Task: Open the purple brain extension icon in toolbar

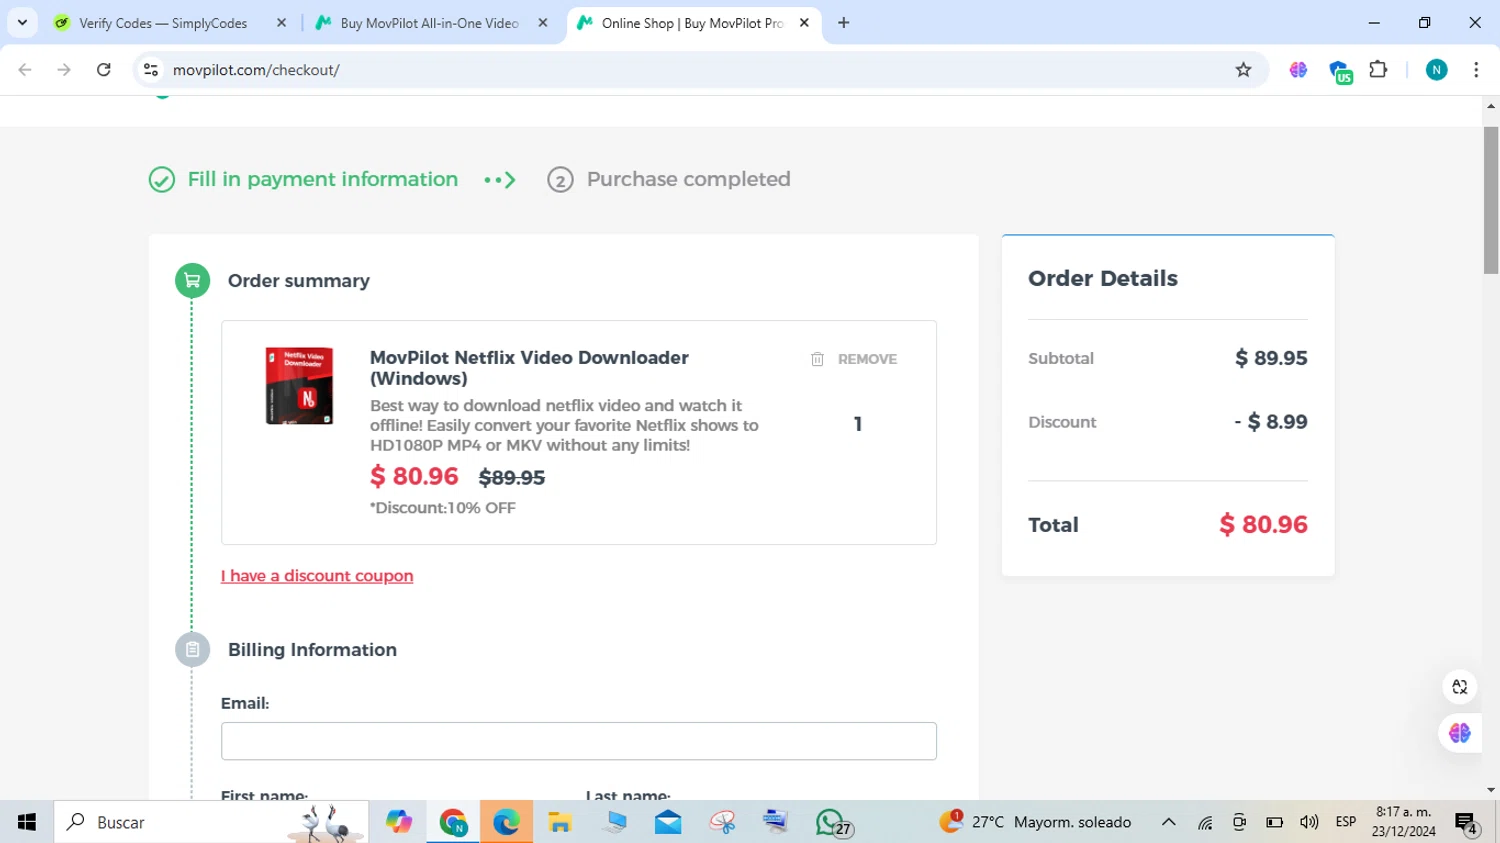Action: 1298,70
